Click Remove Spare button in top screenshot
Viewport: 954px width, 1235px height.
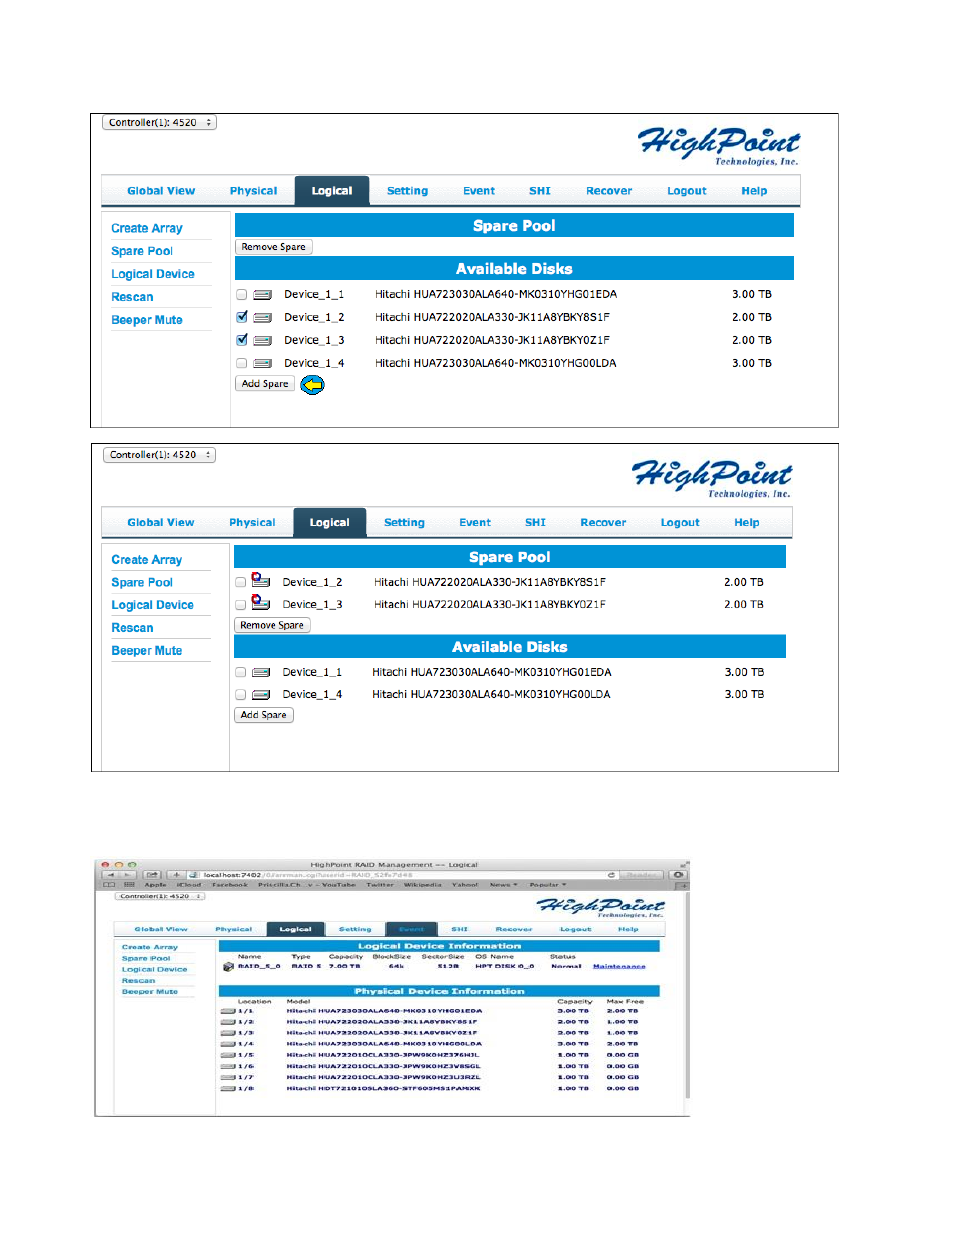tap(274, 247)
